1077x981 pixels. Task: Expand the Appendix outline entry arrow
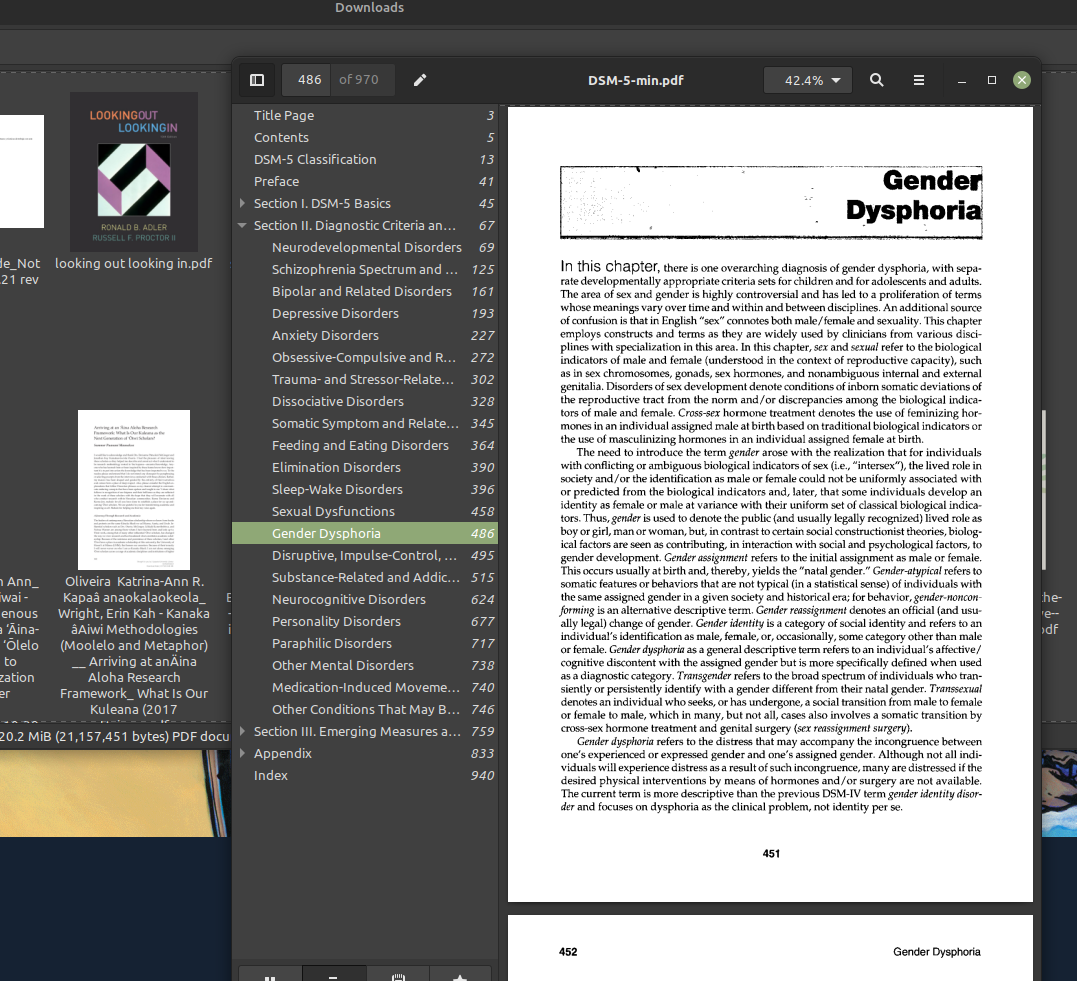(242, 754)
